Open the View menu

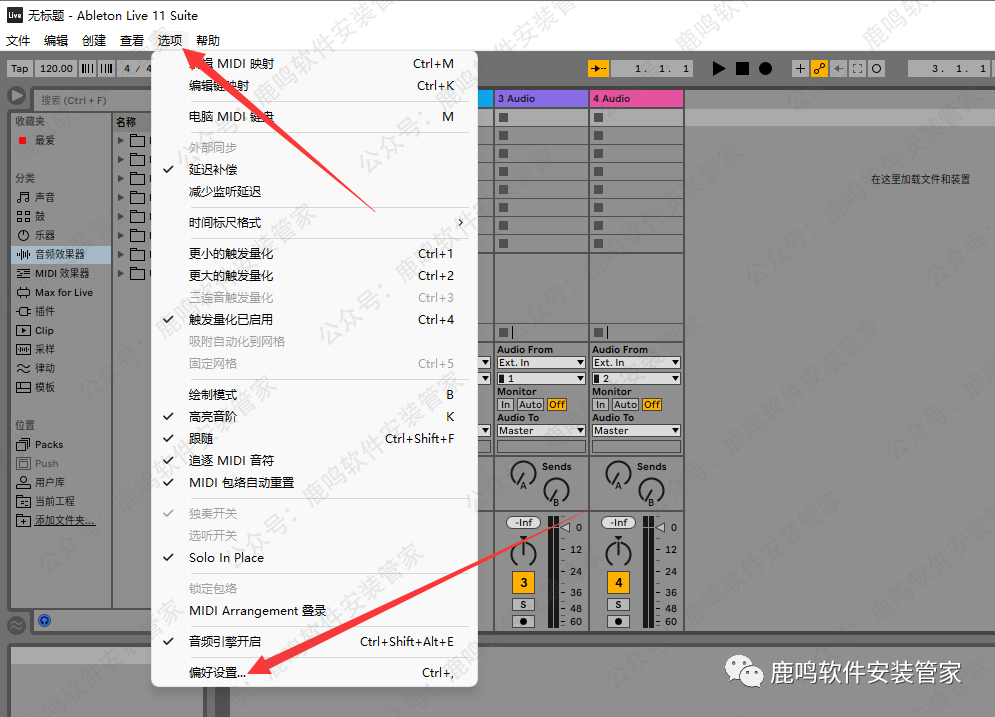pos(132,41)
